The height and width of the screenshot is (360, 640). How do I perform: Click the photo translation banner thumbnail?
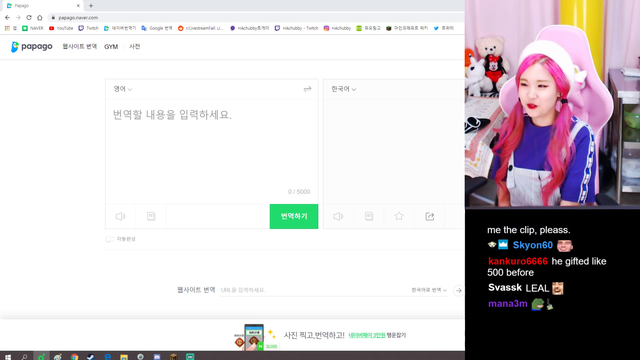pos(253,337)
